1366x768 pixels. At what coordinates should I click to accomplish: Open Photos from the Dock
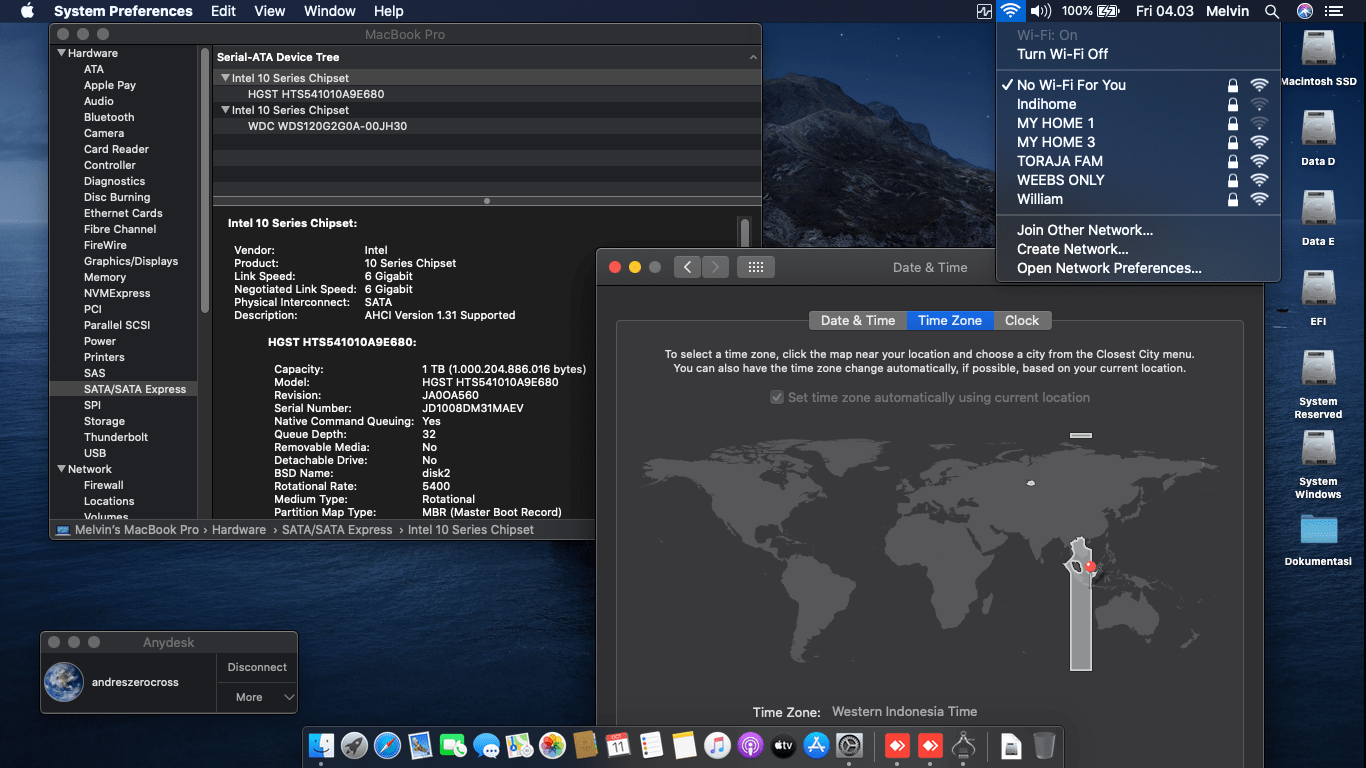(552, 745)
